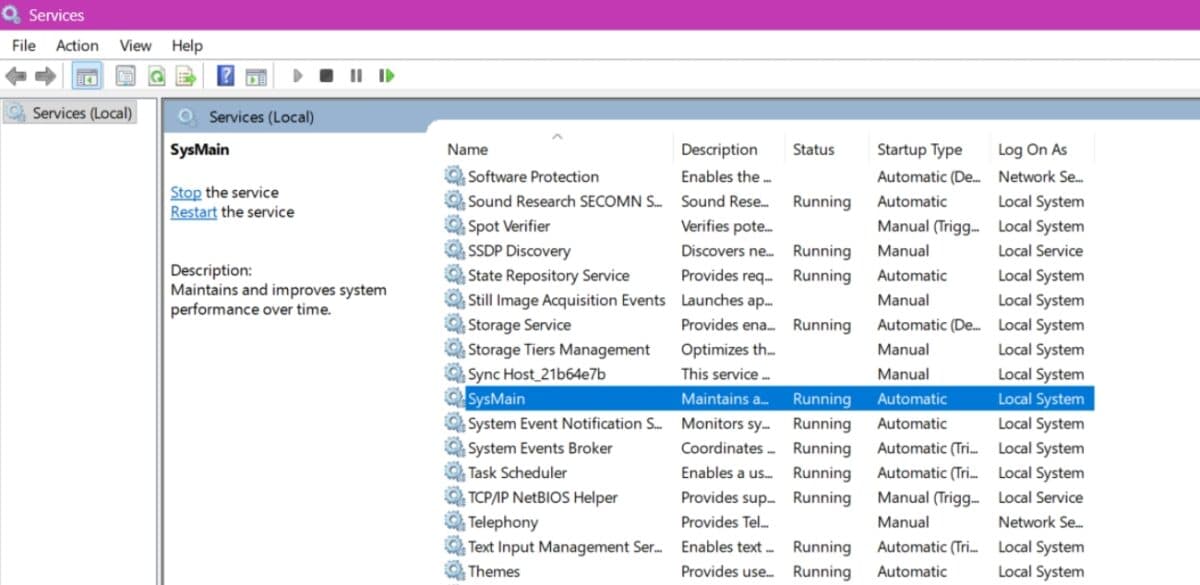This screenshot has height=585, width=1200.
Task: Click the Services app icon in the title bar
Action: point(13,15)
